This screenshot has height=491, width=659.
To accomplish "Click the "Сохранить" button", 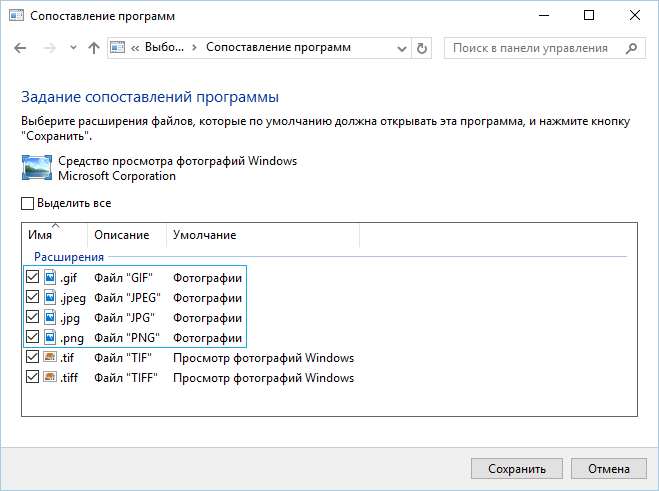I will (x=516, y=468).
